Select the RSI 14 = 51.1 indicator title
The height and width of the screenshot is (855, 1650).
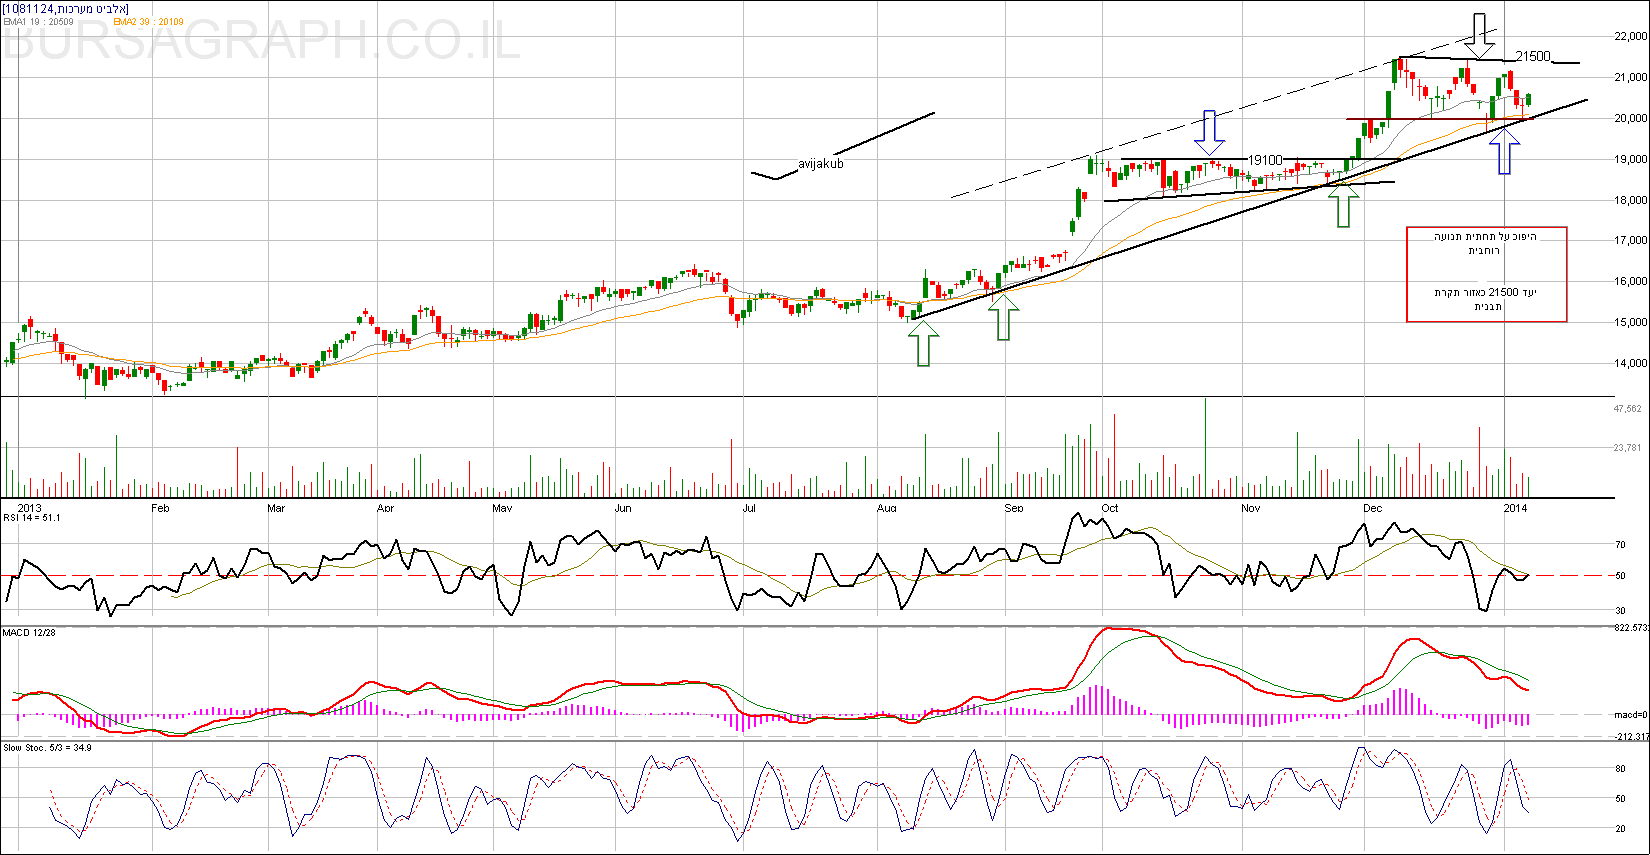coord(32,518)
